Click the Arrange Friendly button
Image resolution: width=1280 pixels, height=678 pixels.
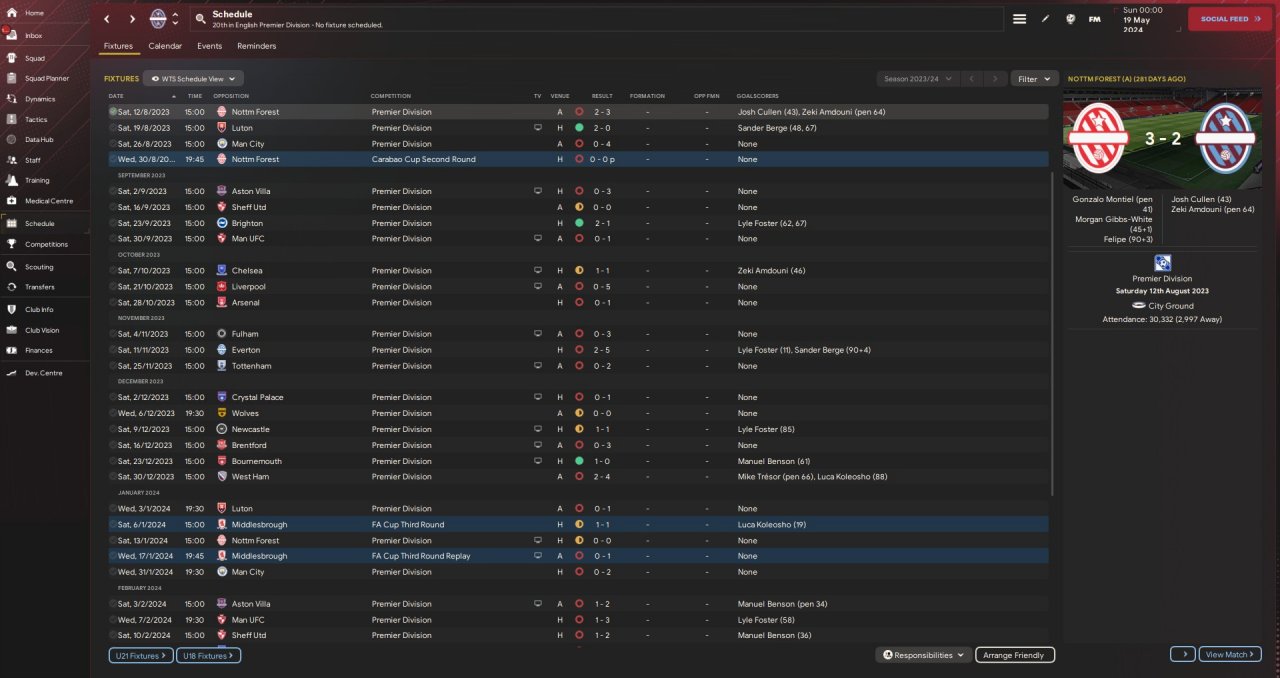[x=1014, y=655]
